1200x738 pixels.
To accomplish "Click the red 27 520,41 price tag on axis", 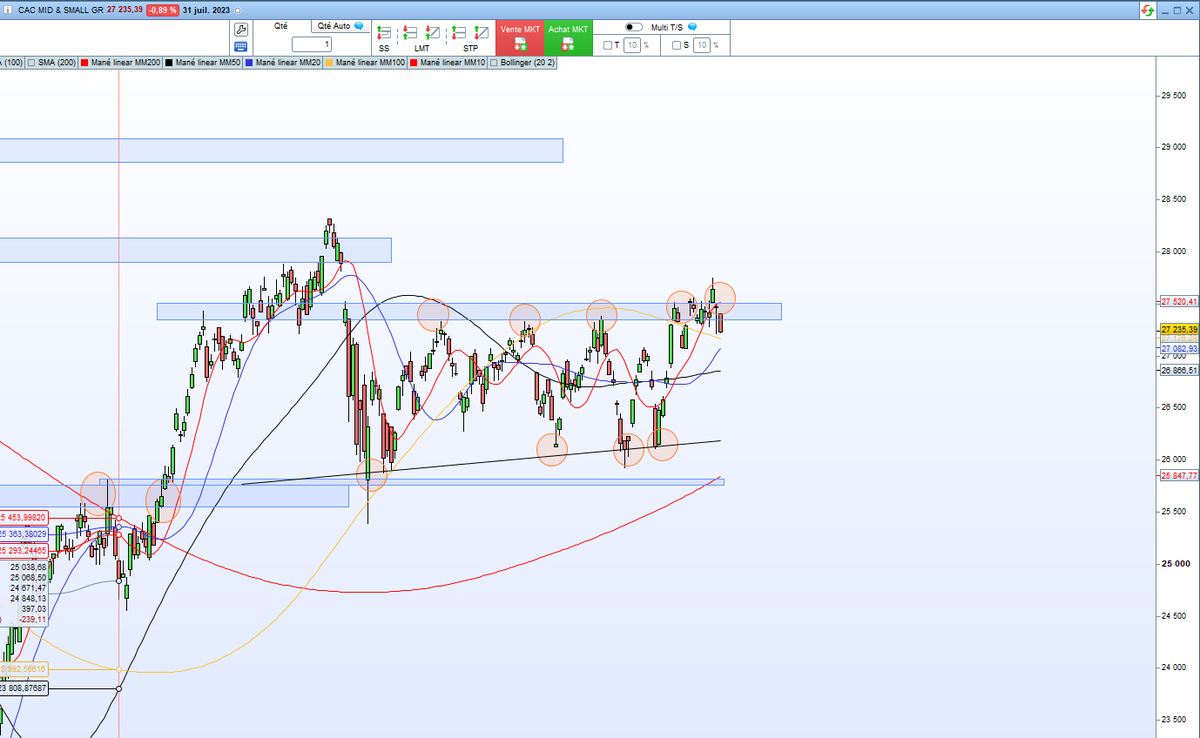I will [x=1179, y=301].
